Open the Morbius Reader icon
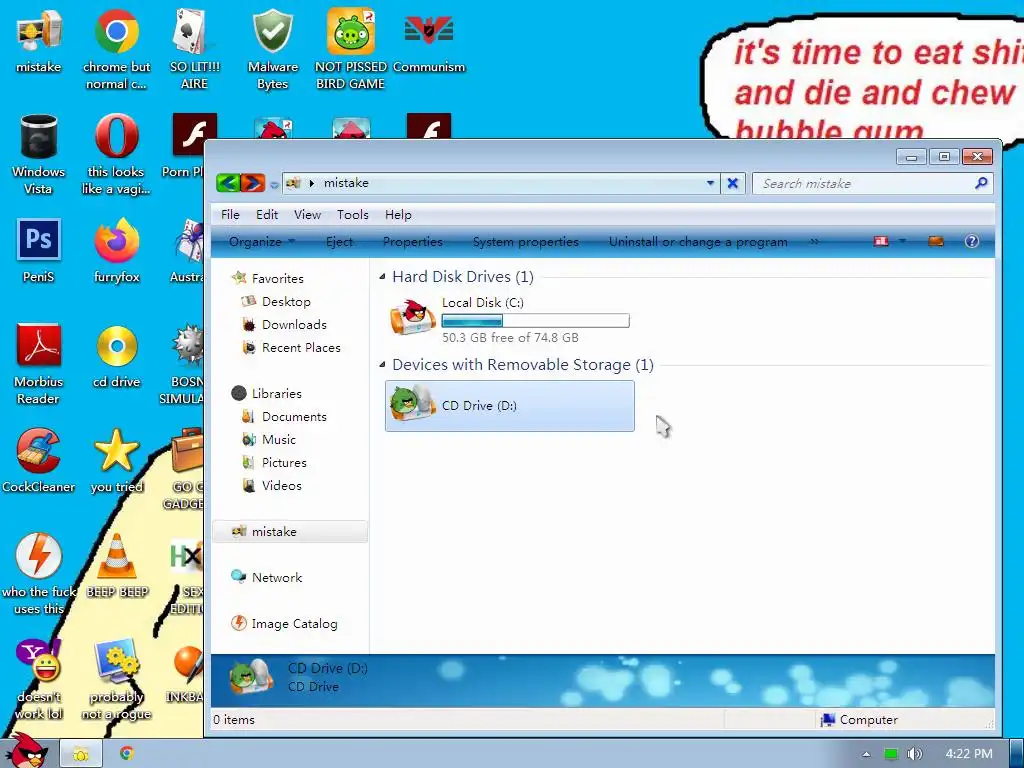 point(39,364)
